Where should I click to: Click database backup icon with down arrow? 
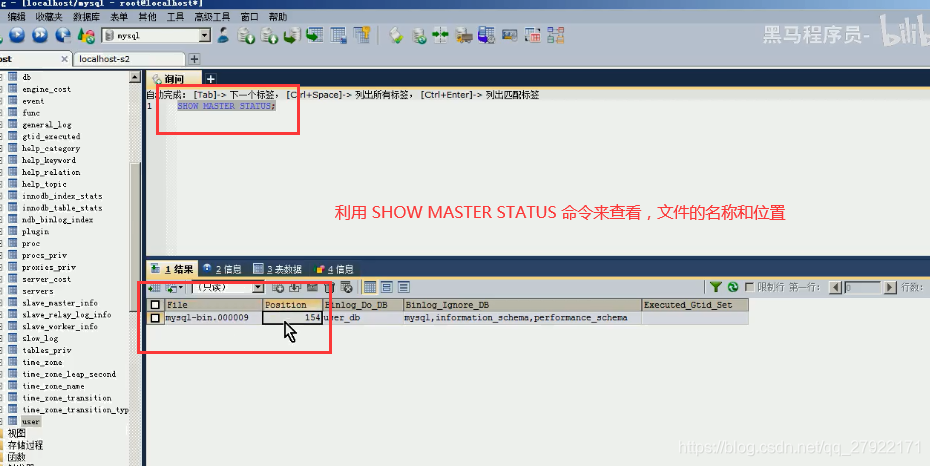pos(246,36)
